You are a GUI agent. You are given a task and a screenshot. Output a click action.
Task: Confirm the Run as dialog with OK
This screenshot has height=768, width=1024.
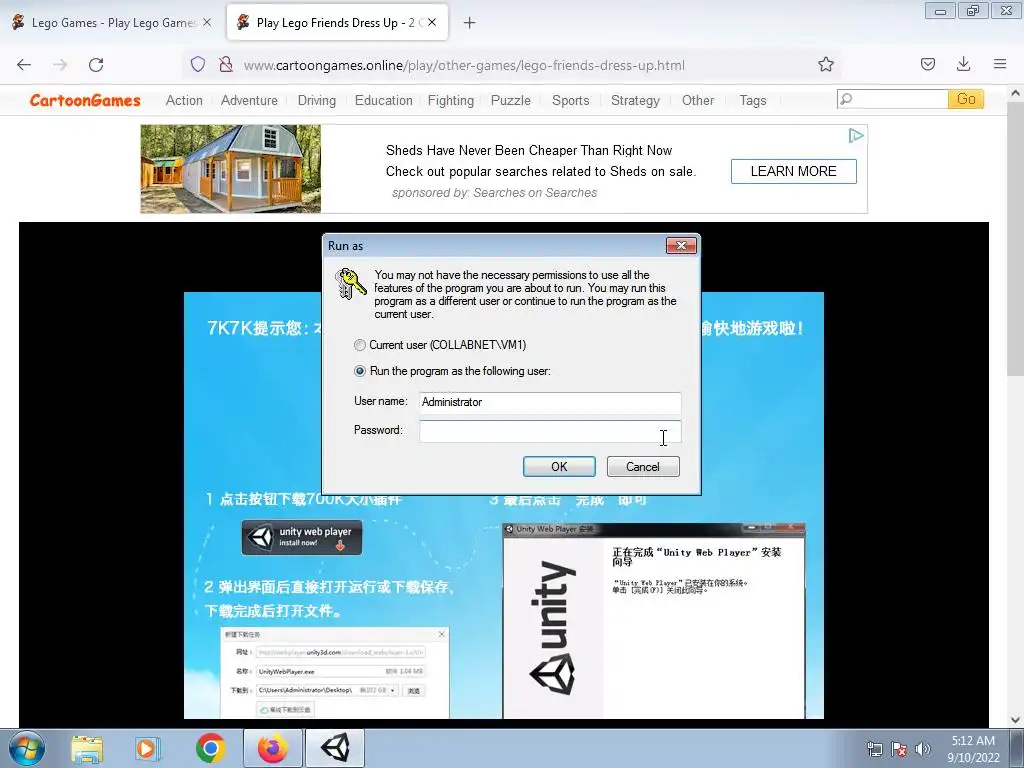click(x=559, y=466)
